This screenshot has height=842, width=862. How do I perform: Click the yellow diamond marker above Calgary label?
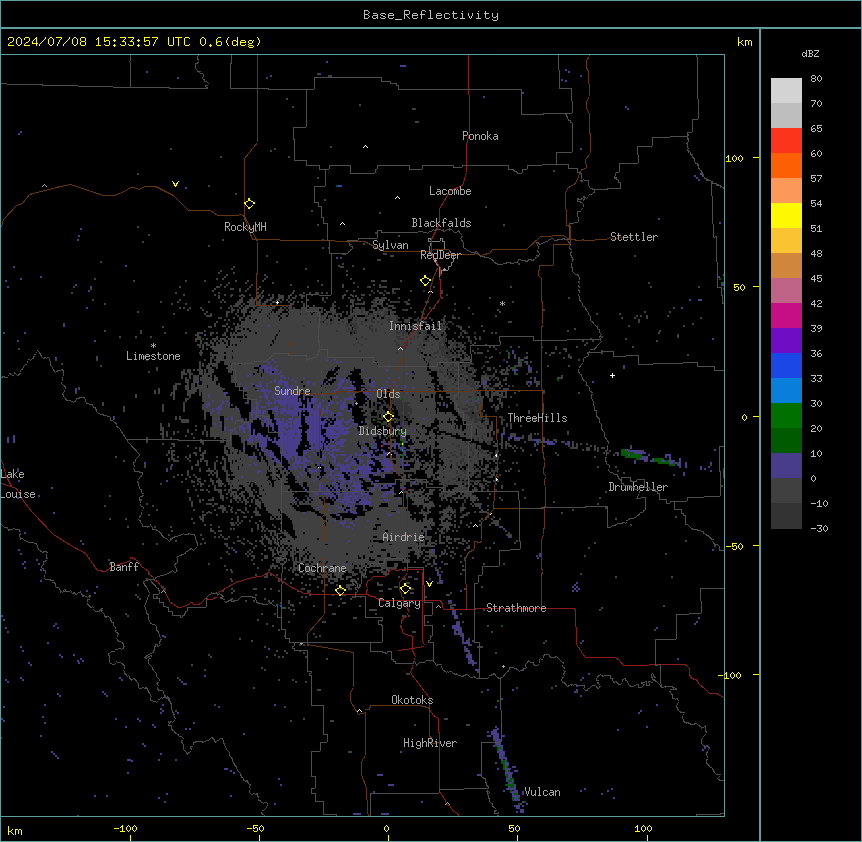(405, 589)
